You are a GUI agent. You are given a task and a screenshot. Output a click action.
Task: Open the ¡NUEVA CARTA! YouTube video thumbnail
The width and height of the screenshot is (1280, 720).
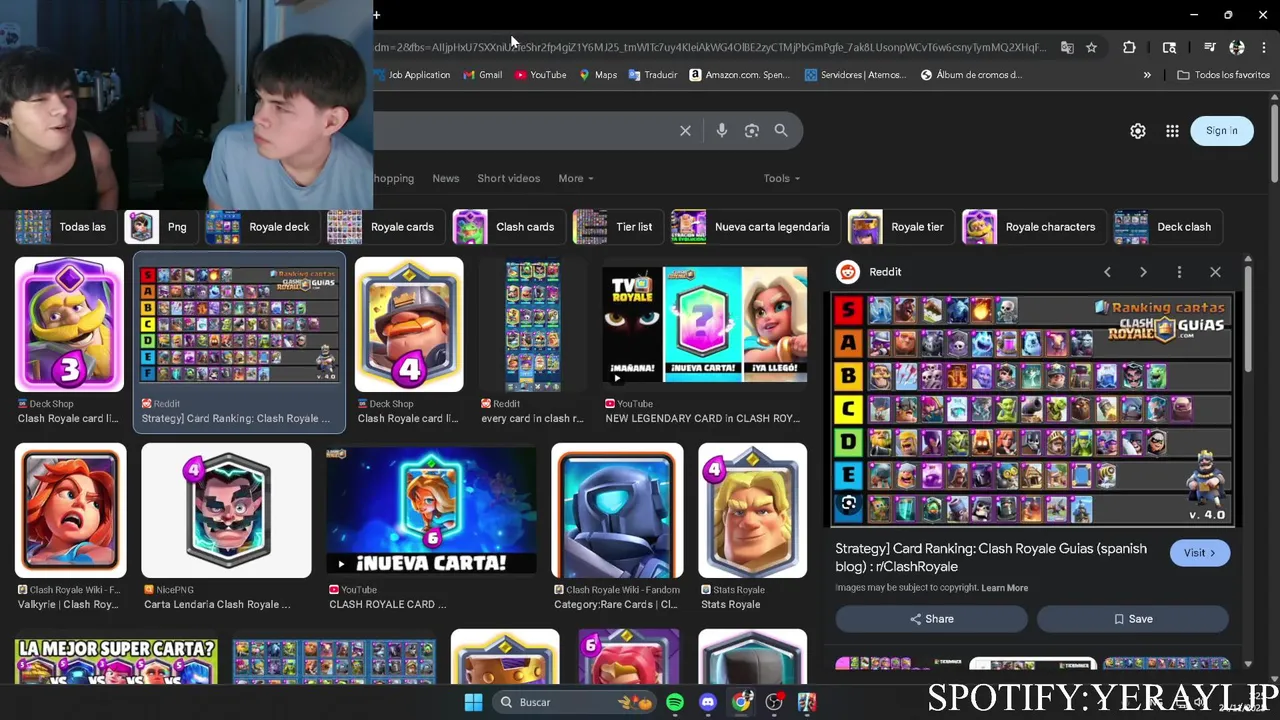[x=431, y=511]
